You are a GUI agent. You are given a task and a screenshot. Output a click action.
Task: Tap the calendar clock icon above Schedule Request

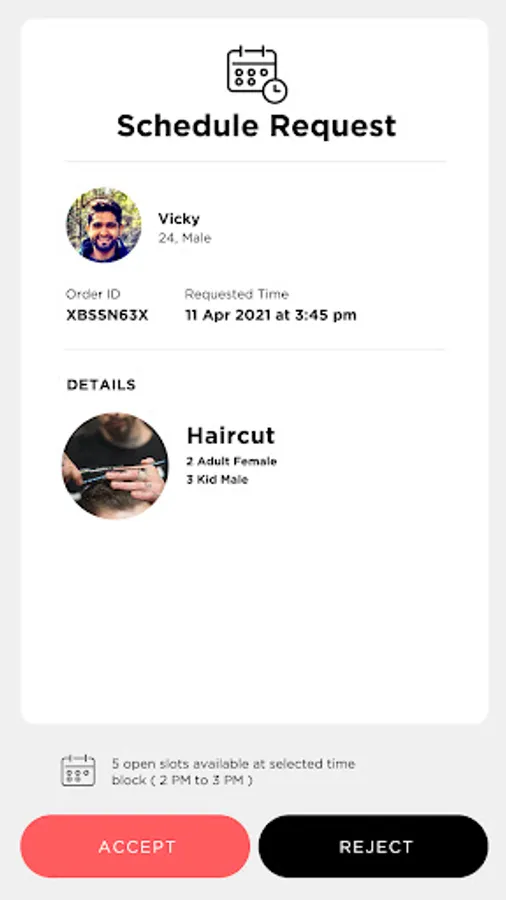pyautogui.click(x=257, y=74)
